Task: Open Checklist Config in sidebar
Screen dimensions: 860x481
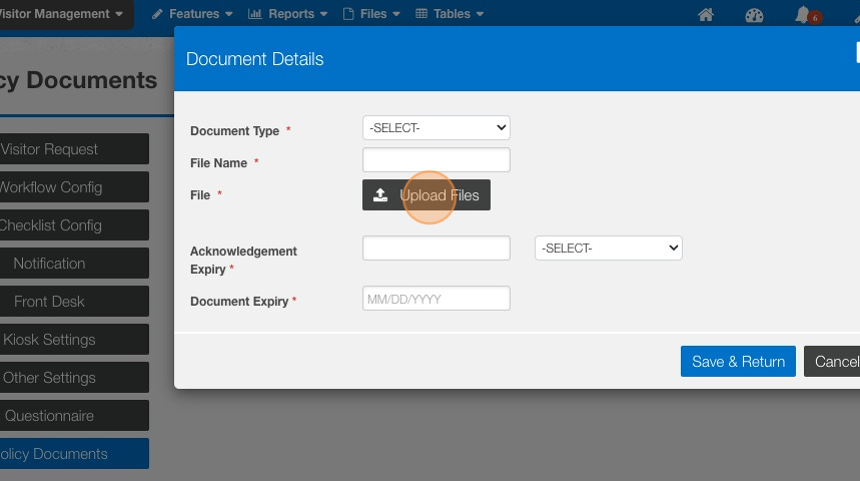Action: 74,225
